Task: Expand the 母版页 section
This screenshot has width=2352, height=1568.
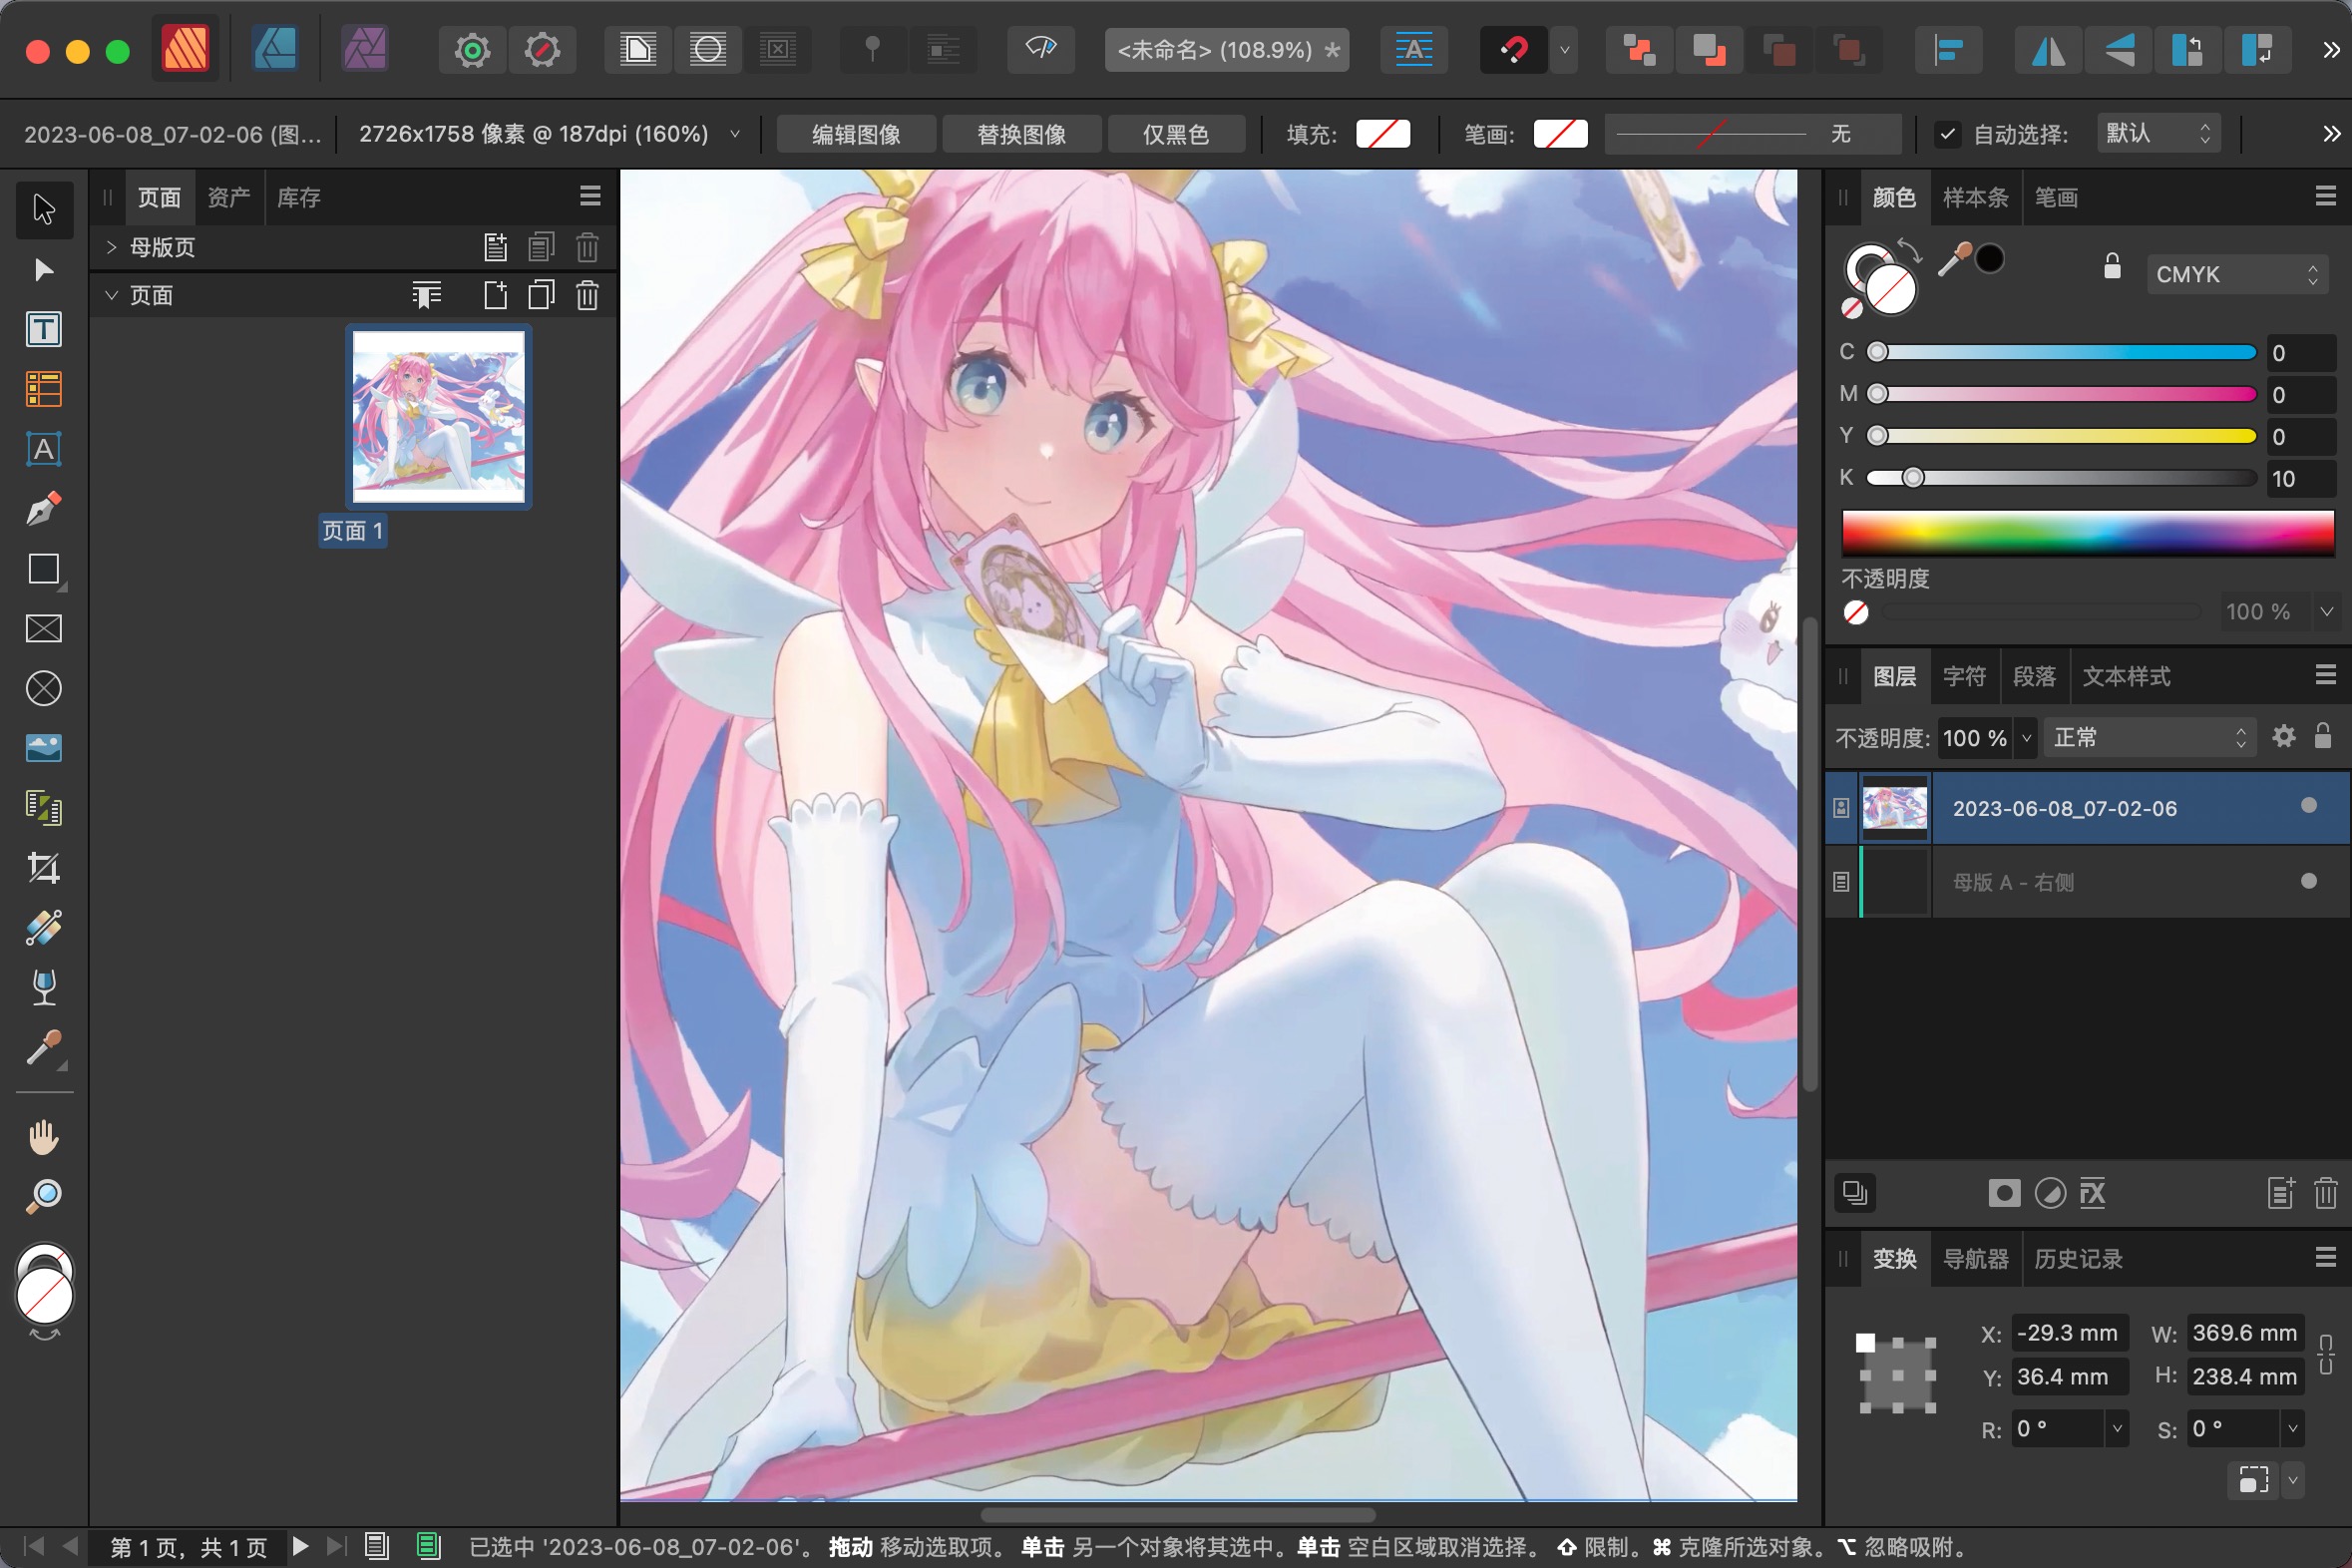Action: 111,247
